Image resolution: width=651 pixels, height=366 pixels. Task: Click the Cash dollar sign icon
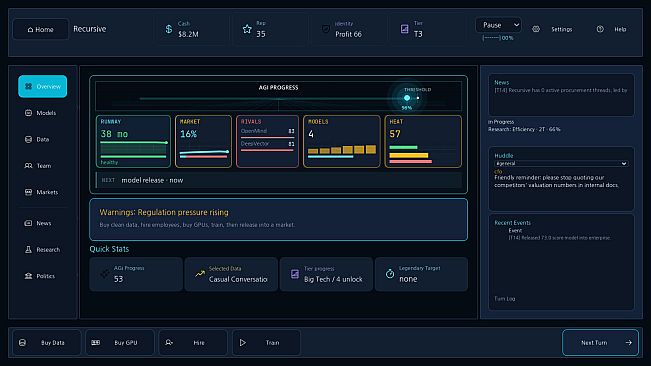coord(169,29)
